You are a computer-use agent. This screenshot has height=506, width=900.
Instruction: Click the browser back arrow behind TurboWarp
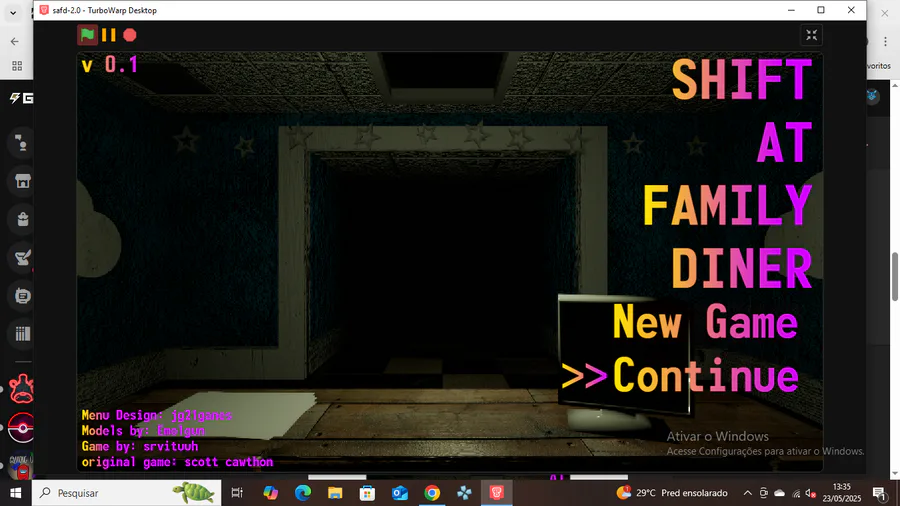coord(14,41)
